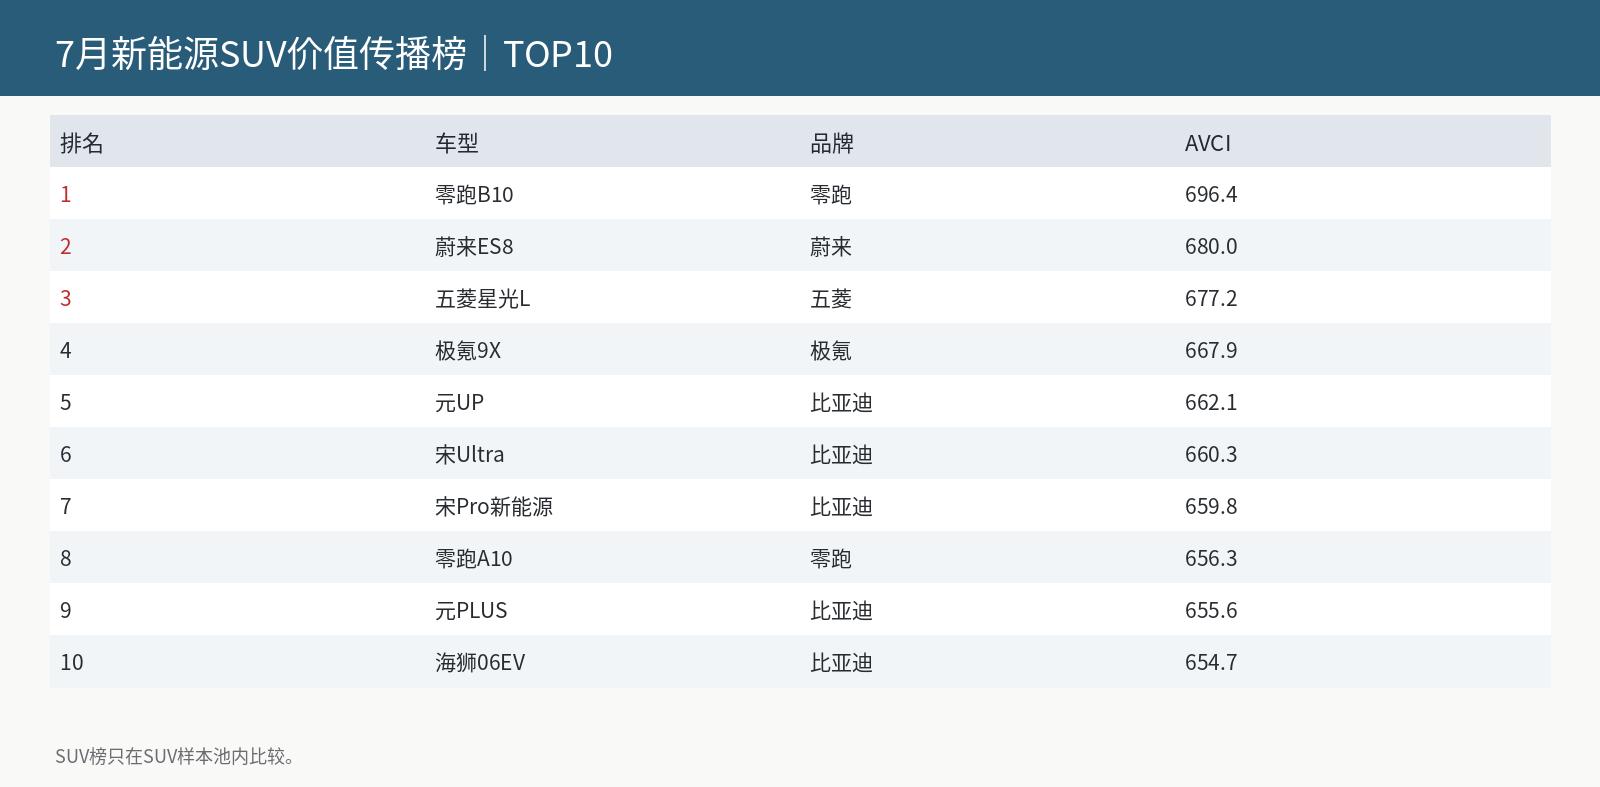This screenshot has width=1600, height=787.
Task: Click the rank number in the 元PLUS row
Action: (x=66, y=610)
